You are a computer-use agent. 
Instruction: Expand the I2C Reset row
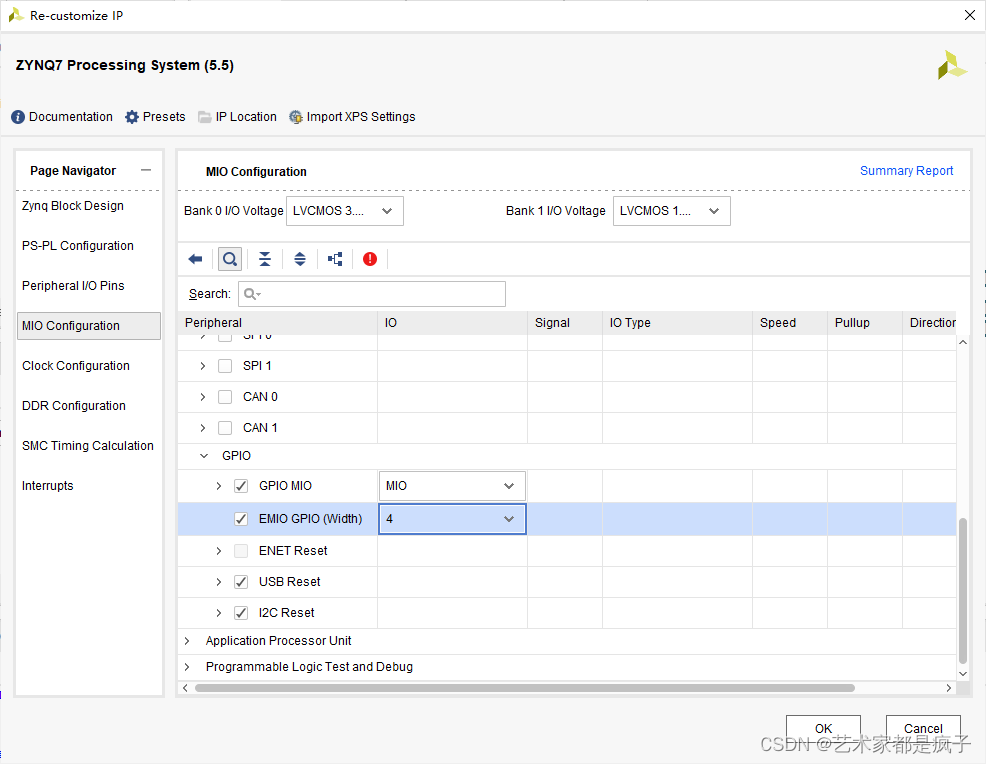point(218,613)
